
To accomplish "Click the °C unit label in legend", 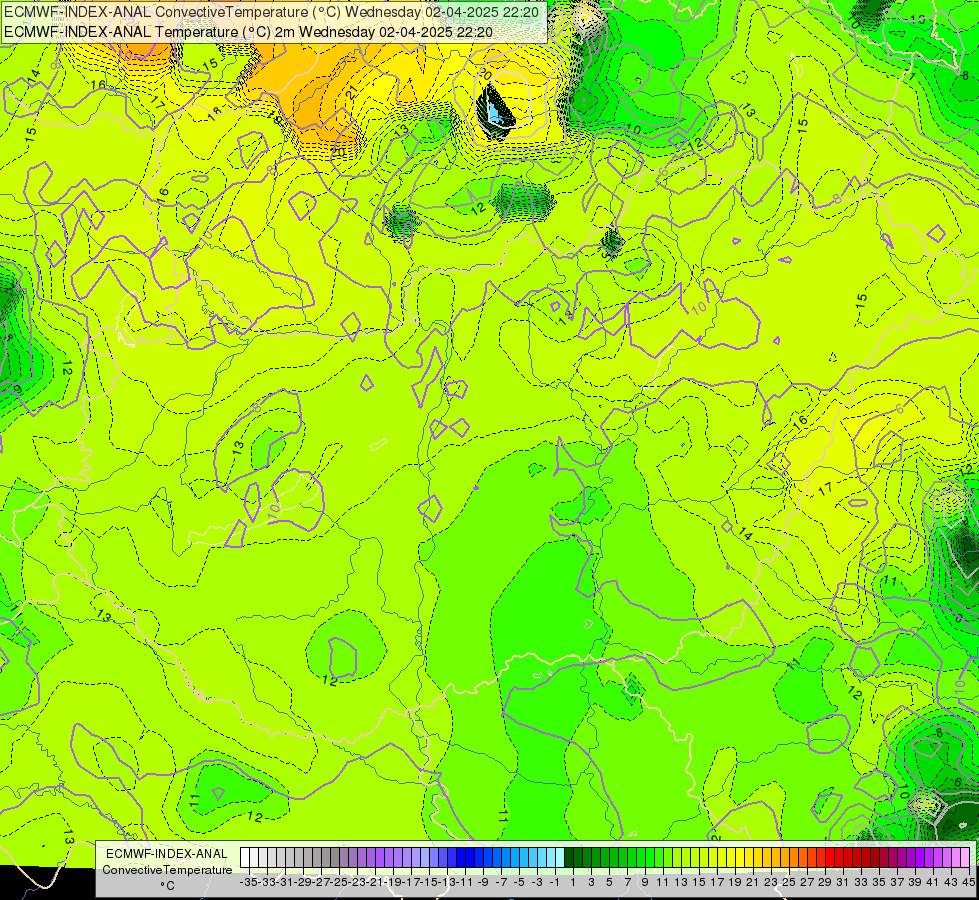I will pos(167,886).
